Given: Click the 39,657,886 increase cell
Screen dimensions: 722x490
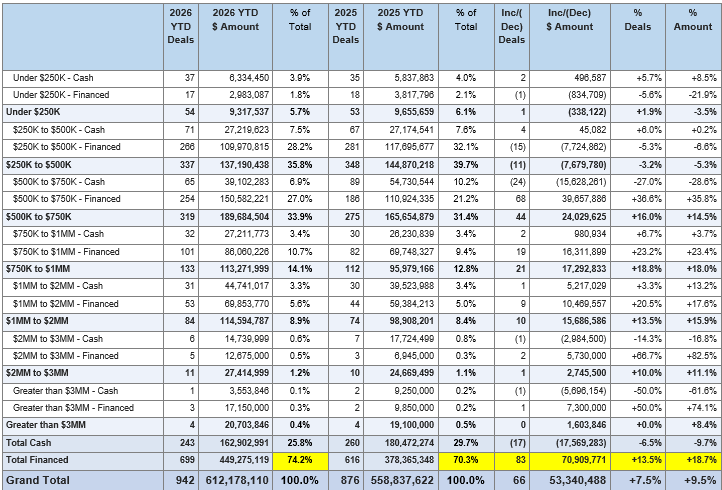Looking at the screenshot, I should pos(570,200).
